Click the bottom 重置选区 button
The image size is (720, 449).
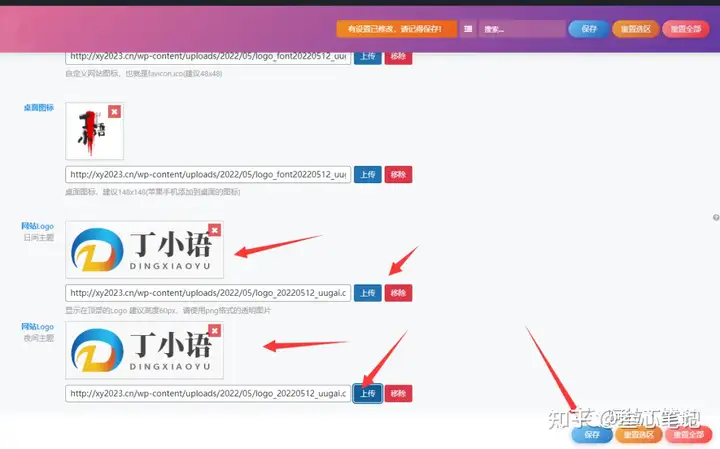[638, 434]
